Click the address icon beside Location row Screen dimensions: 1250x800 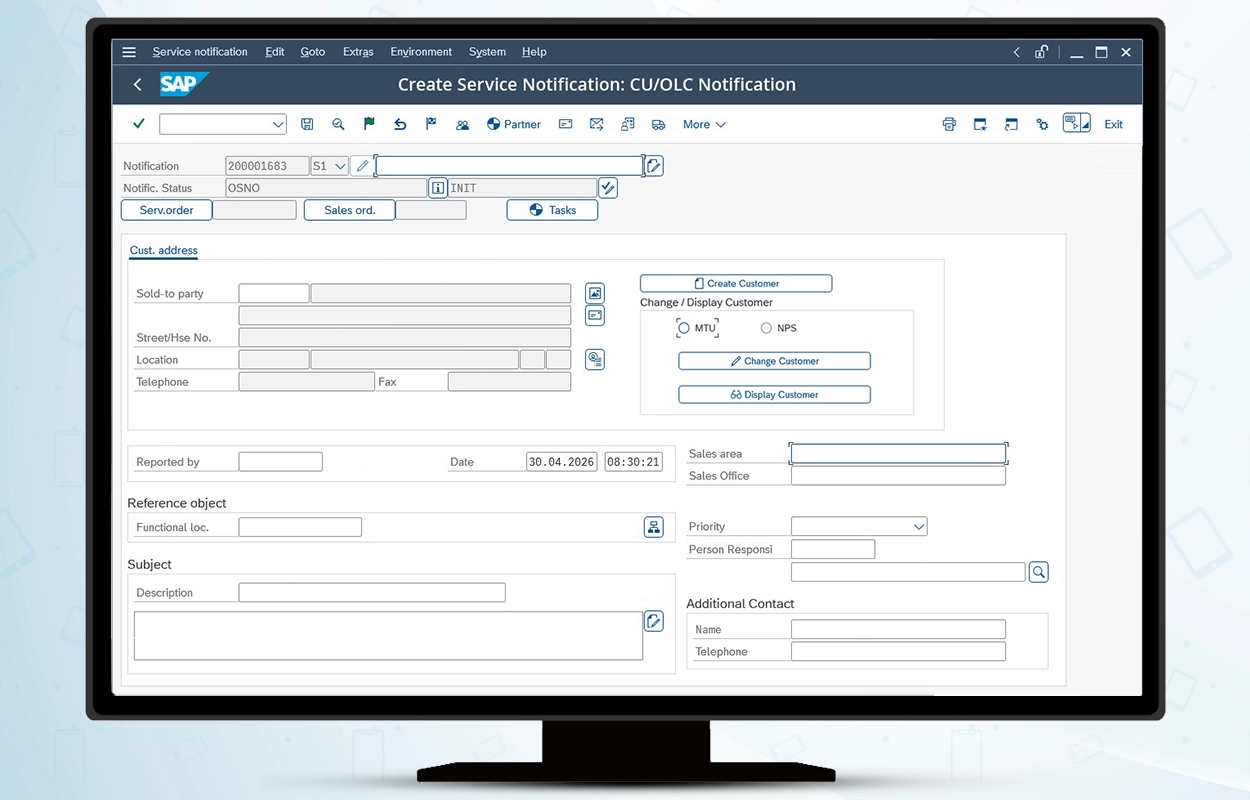pos(595,359)
